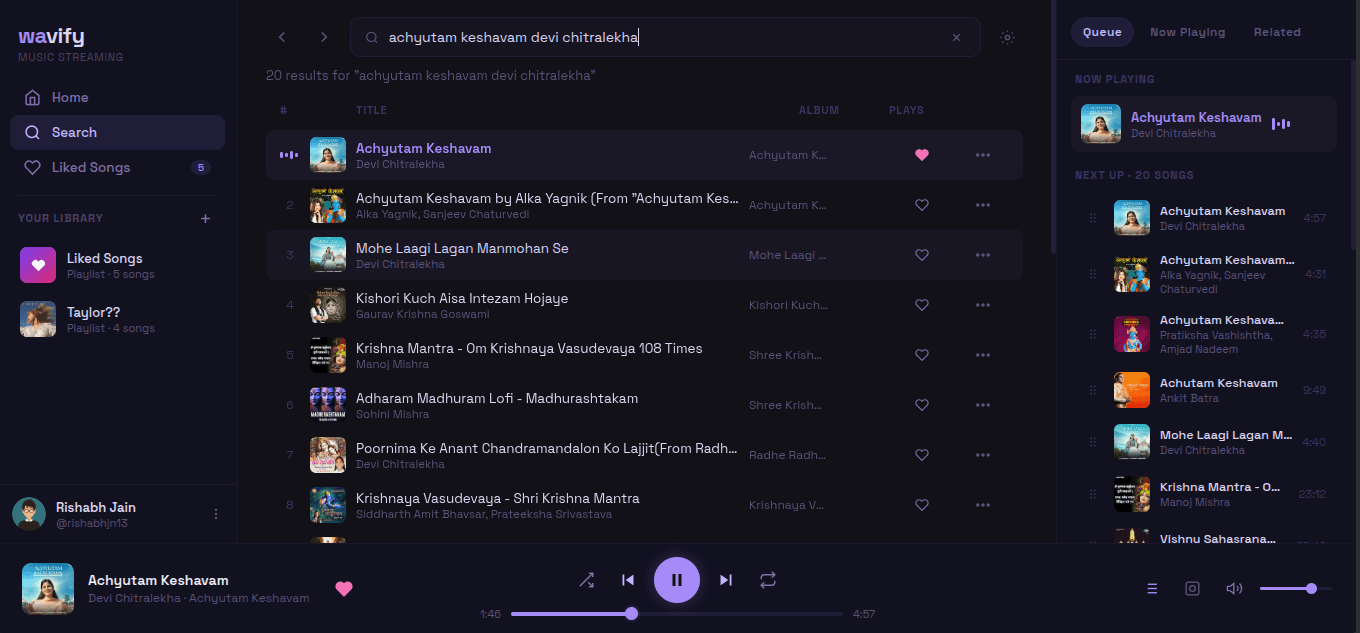The image size is (1360, 633).
Task: Open the Taylor?? playlist
Action: tap(118, 319)
